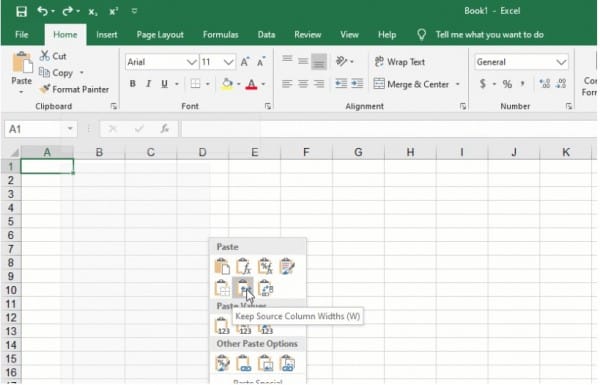Click inside the formula bar
The image size is (600, 385).
pyautogui.click(x=388, y=129)
